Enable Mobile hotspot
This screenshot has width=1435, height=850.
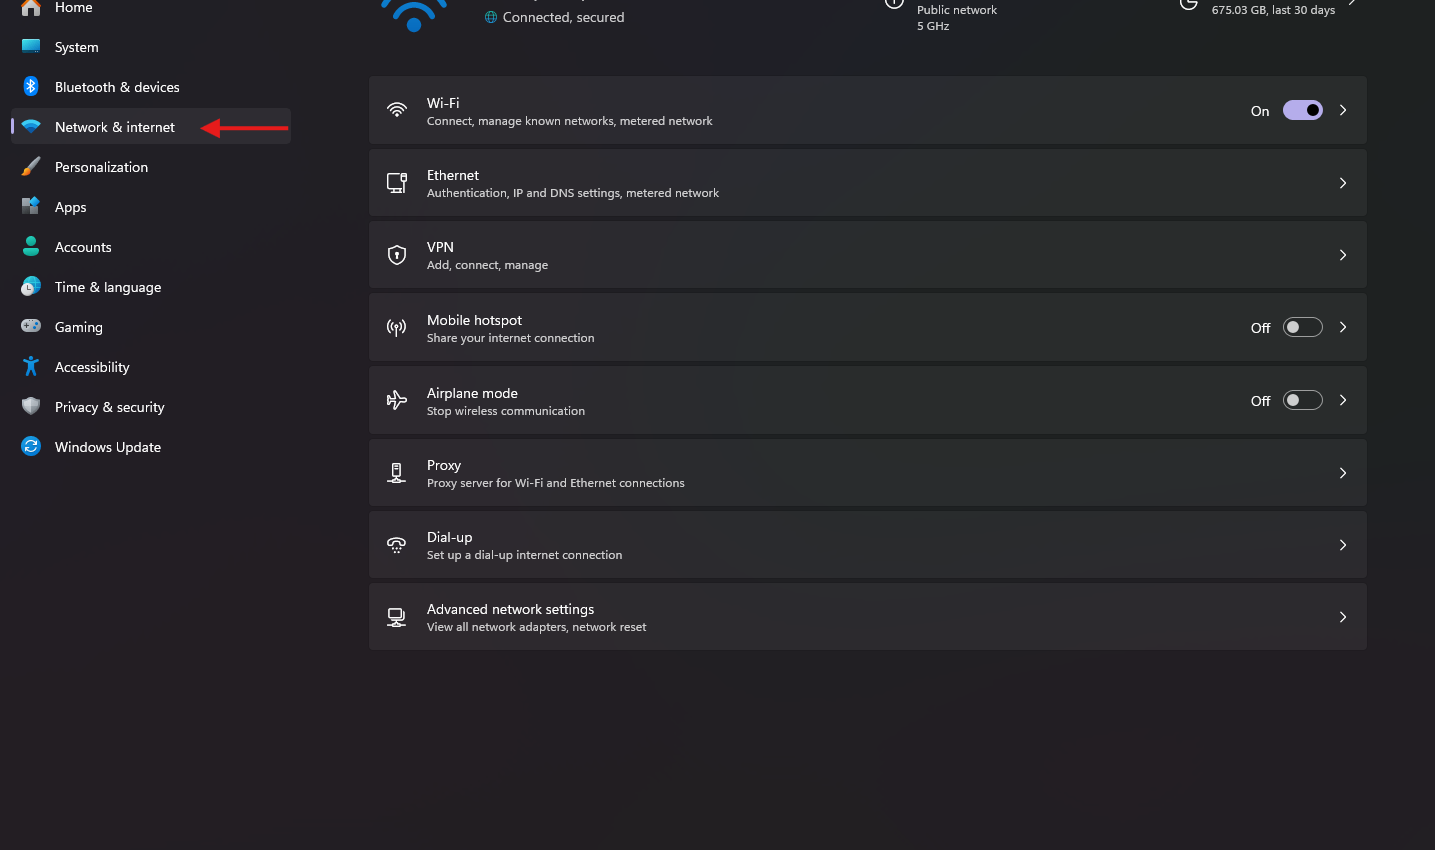(1302, 327)
